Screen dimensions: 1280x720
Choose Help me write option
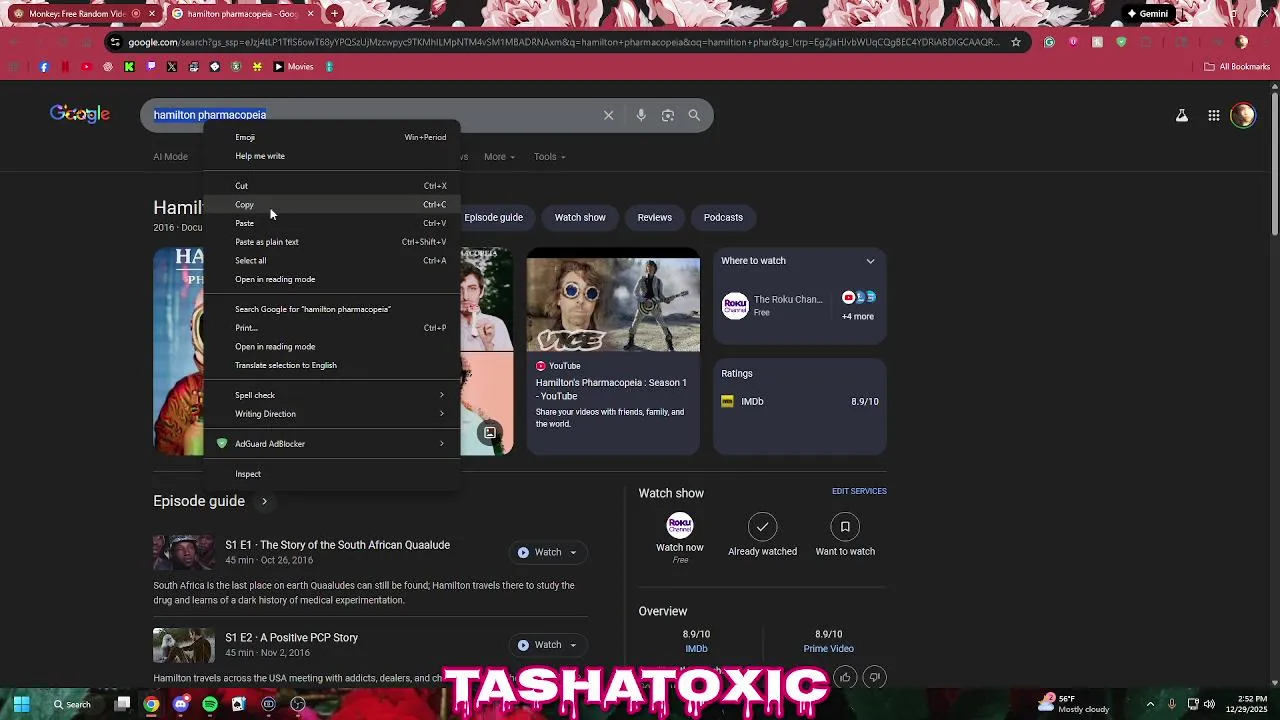coord(332,156)
